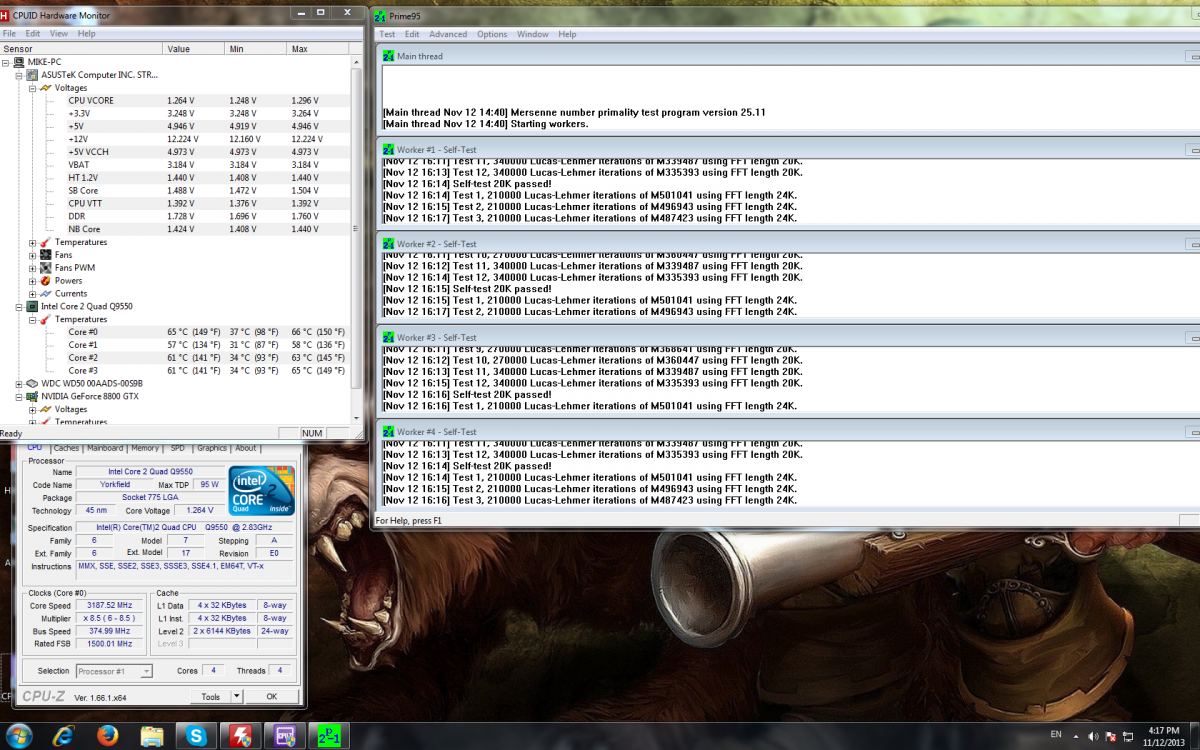Open the Windows Start menu orb
Screen dimensions: 1200x750
17,734
